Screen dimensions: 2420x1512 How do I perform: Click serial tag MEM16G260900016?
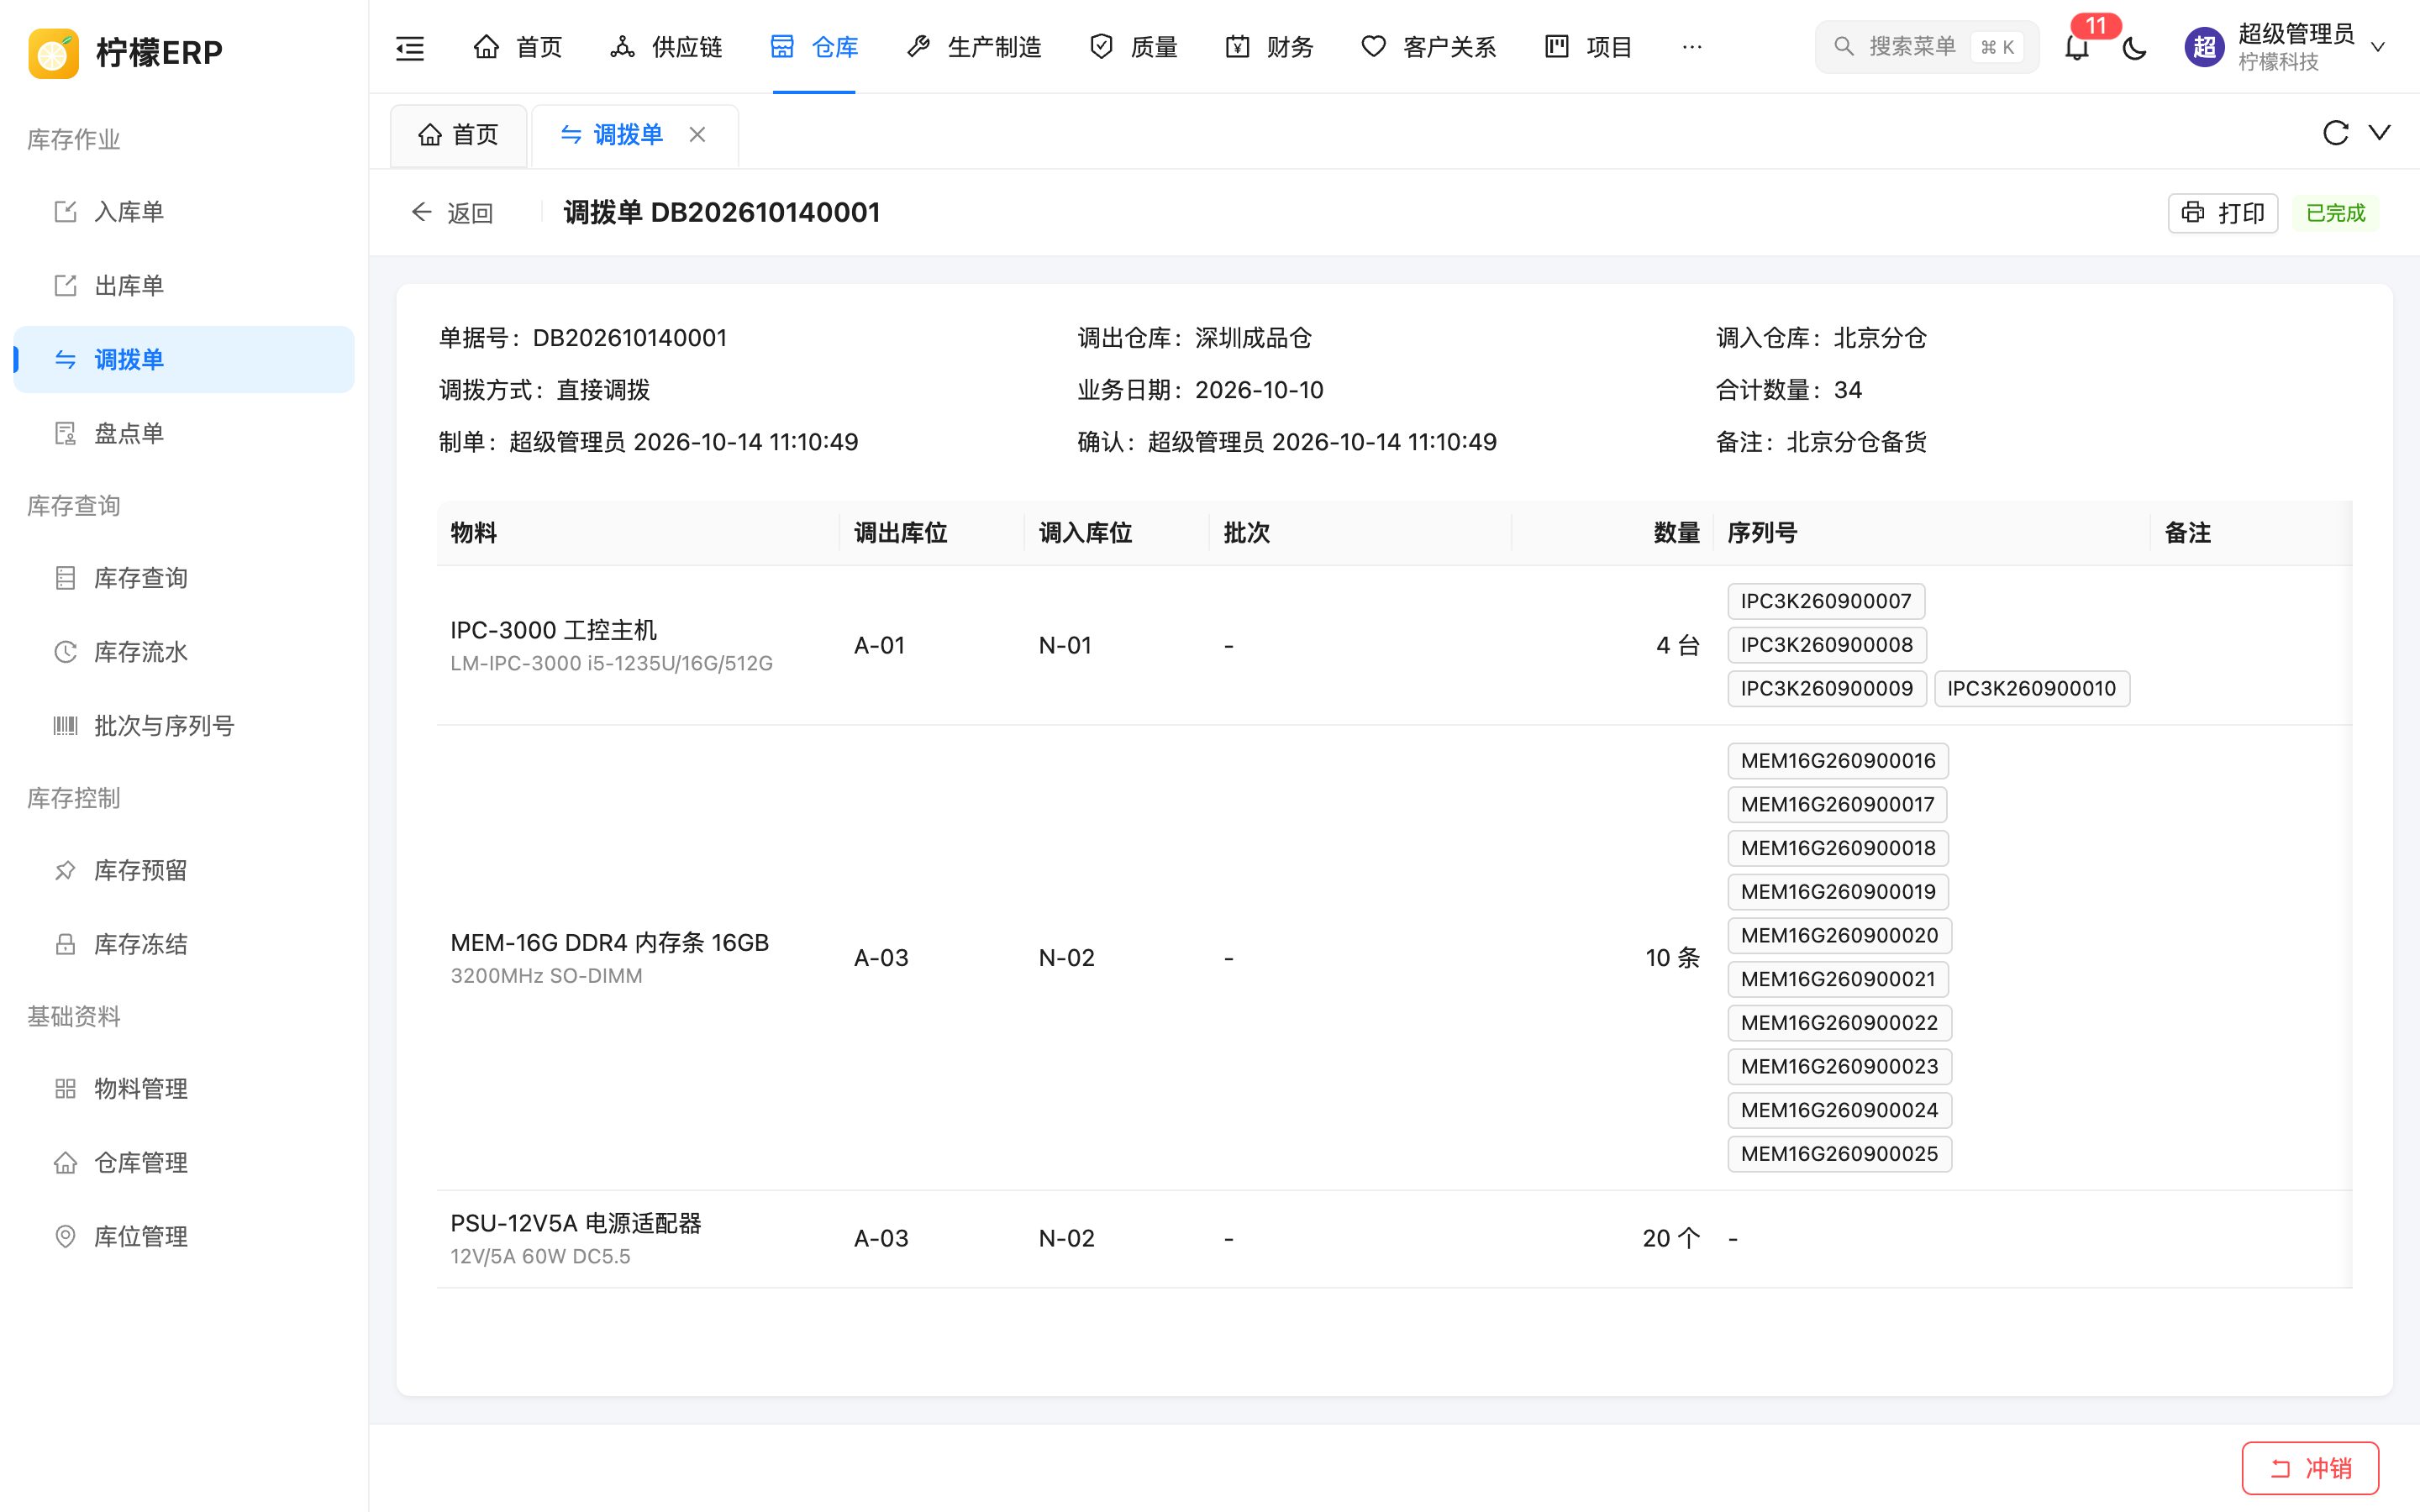1838,761
